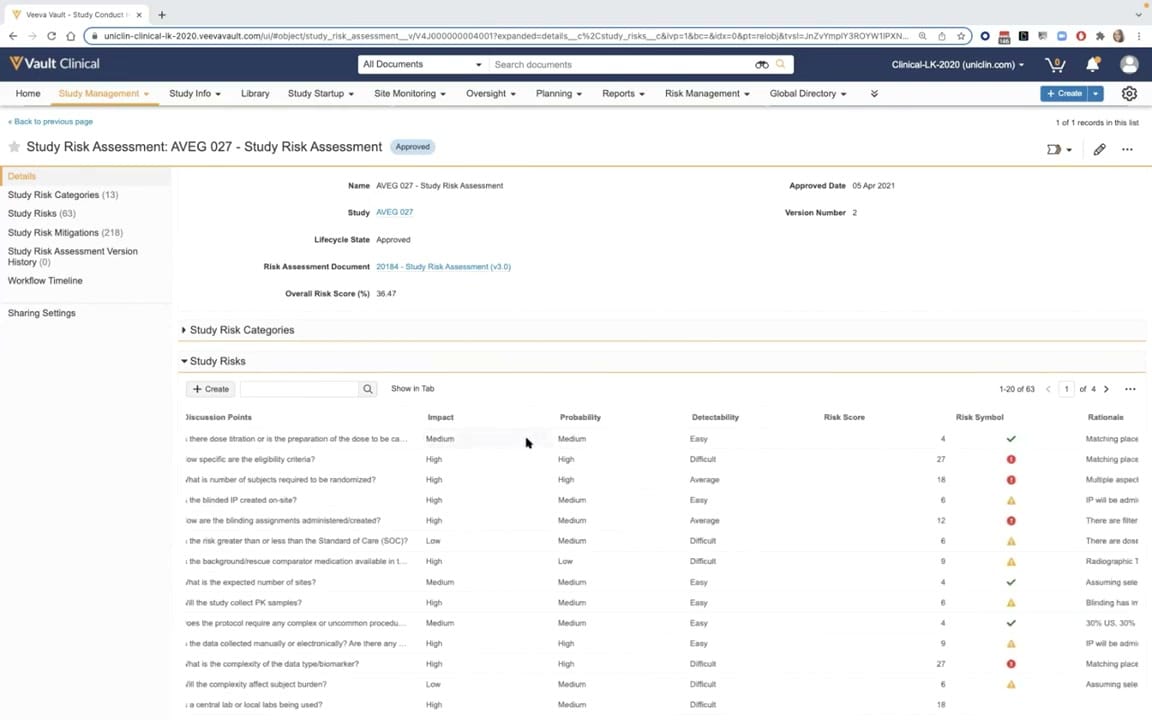Open the Reports tab
Screen dimensions: 1152x720
[623, 94]
